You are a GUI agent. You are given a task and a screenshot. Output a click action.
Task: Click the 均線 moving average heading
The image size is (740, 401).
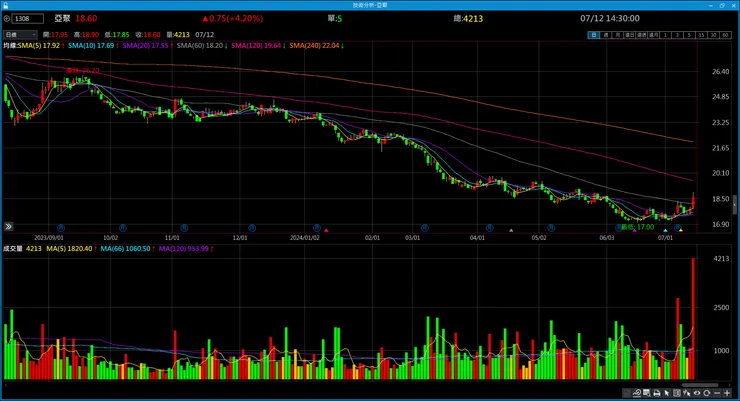click(10, 46)
